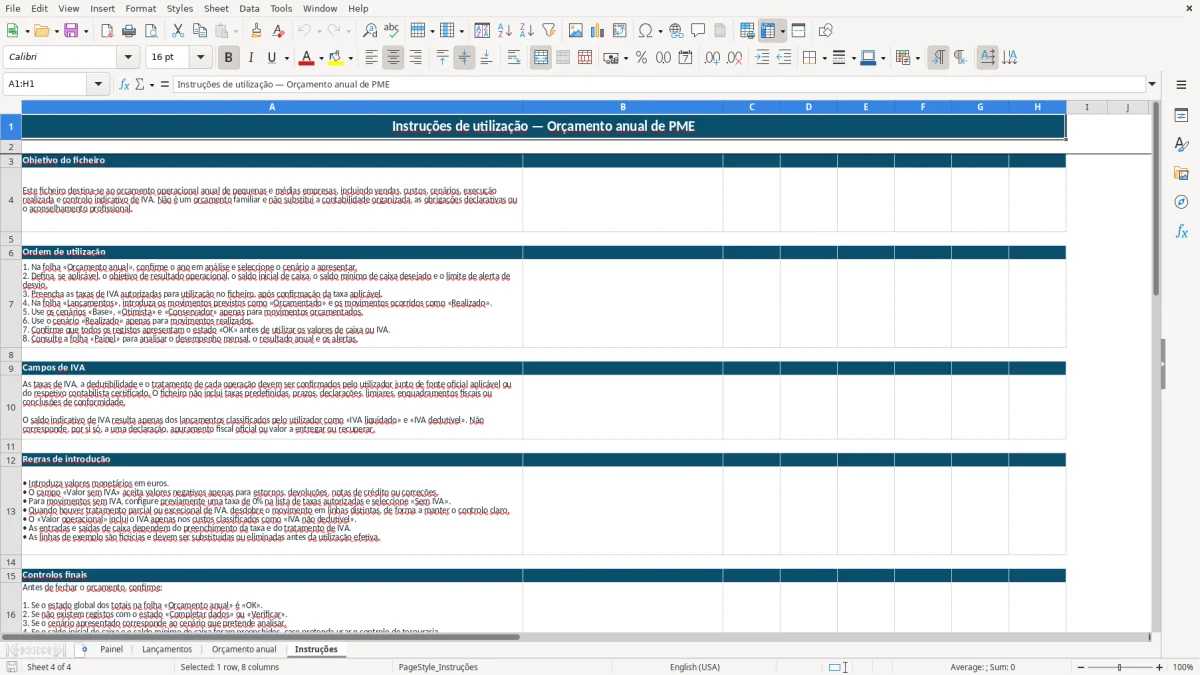Insert a pivot table

(620, 31)
